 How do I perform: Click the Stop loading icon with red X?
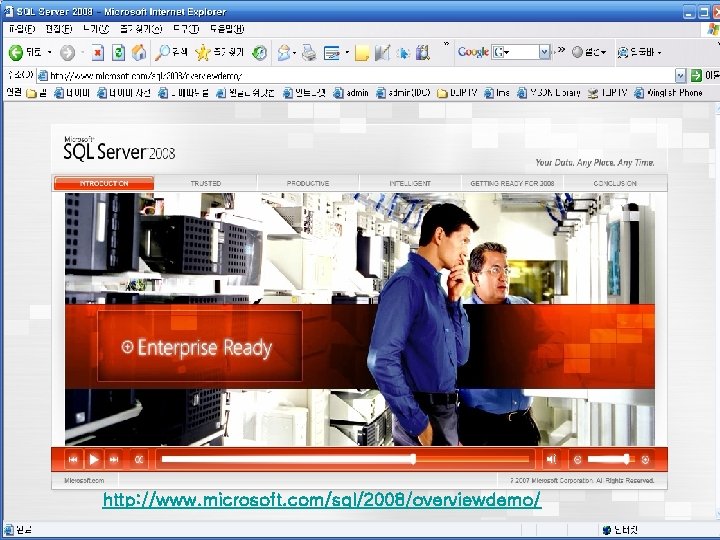pos(97,53)
